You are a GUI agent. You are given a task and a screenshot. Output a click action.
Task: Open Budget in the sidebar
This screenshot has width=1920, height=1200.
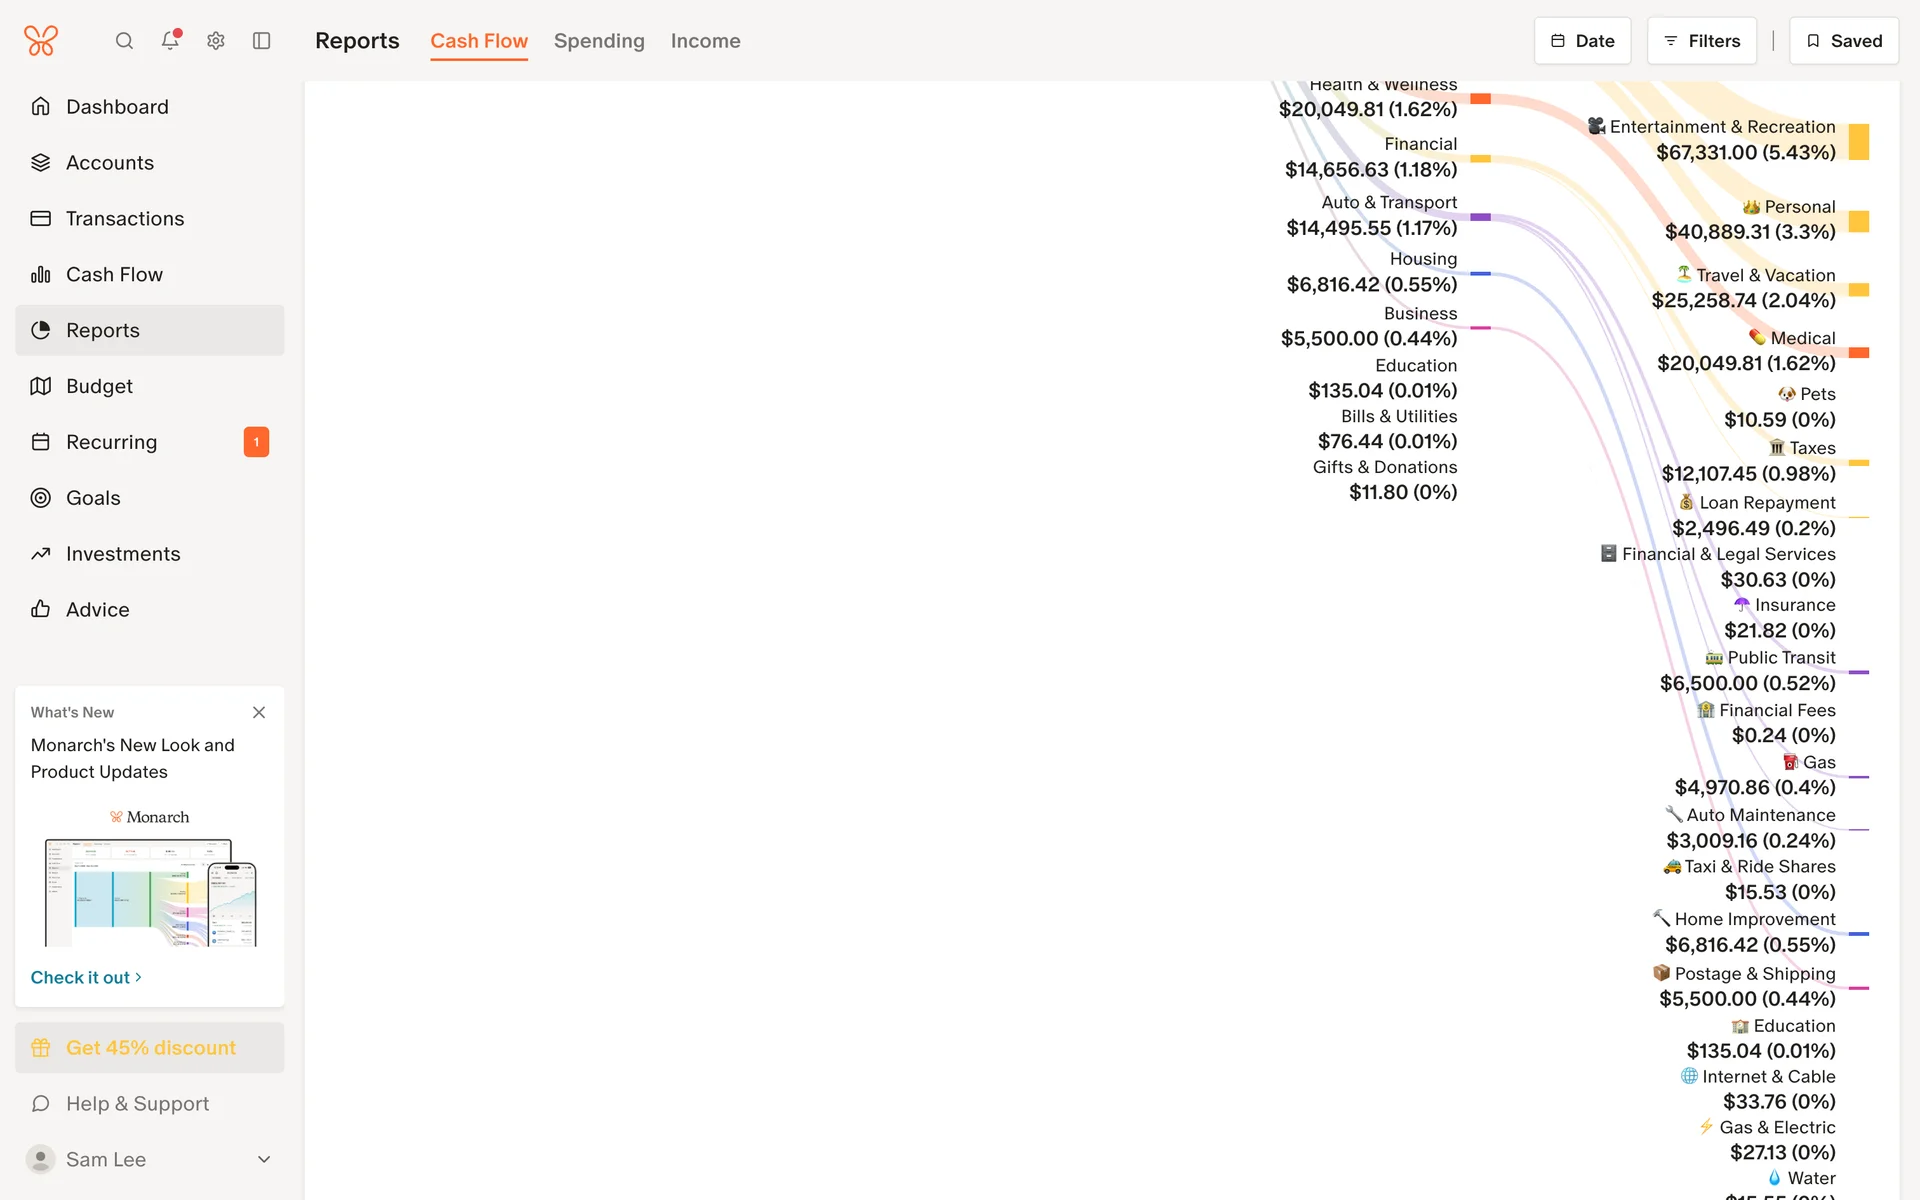point(99,386)
